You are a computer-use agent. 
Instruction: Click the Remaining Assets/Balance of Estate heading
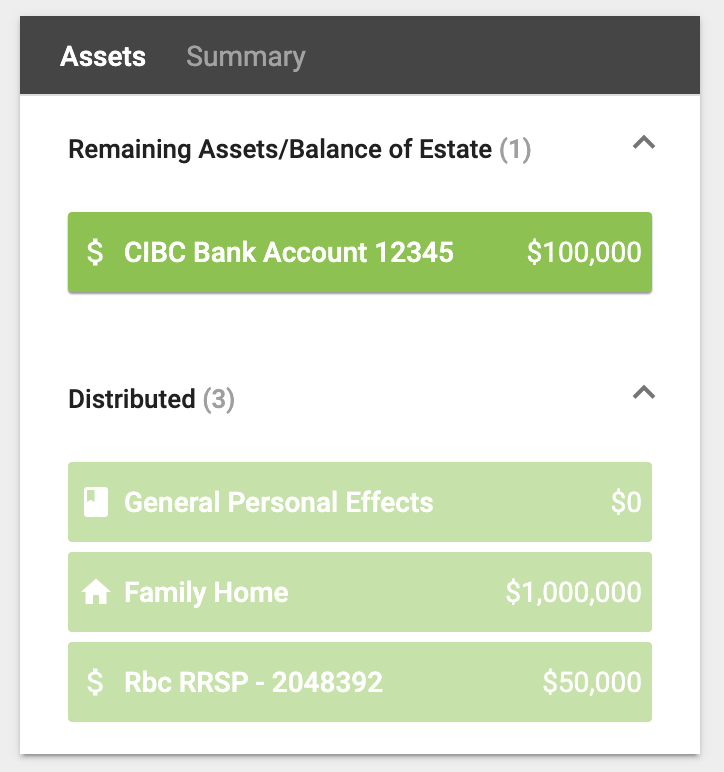pyautogui.click(x=280, y=149)
